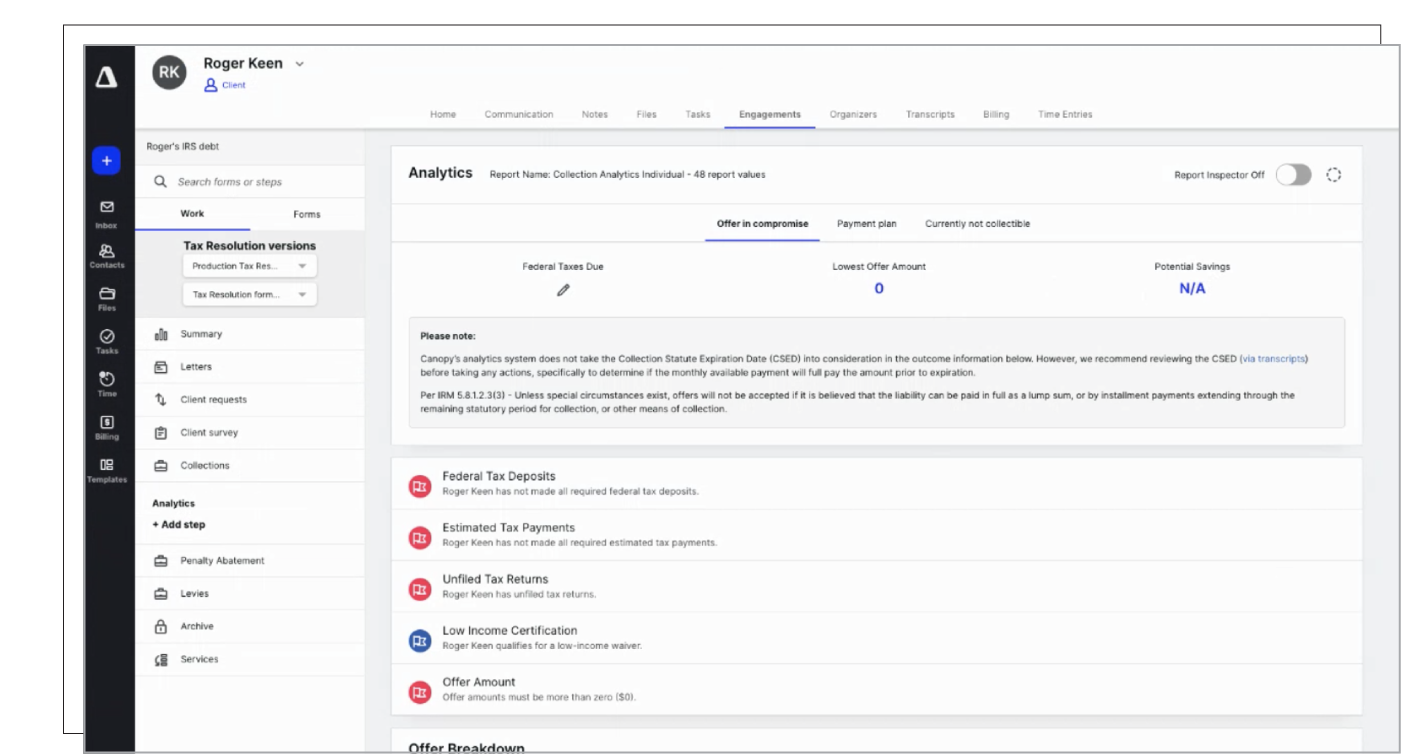Click the Unfiled Tax Returns red flag icon
Screen dimensions: 1401x754
(420, 588)
